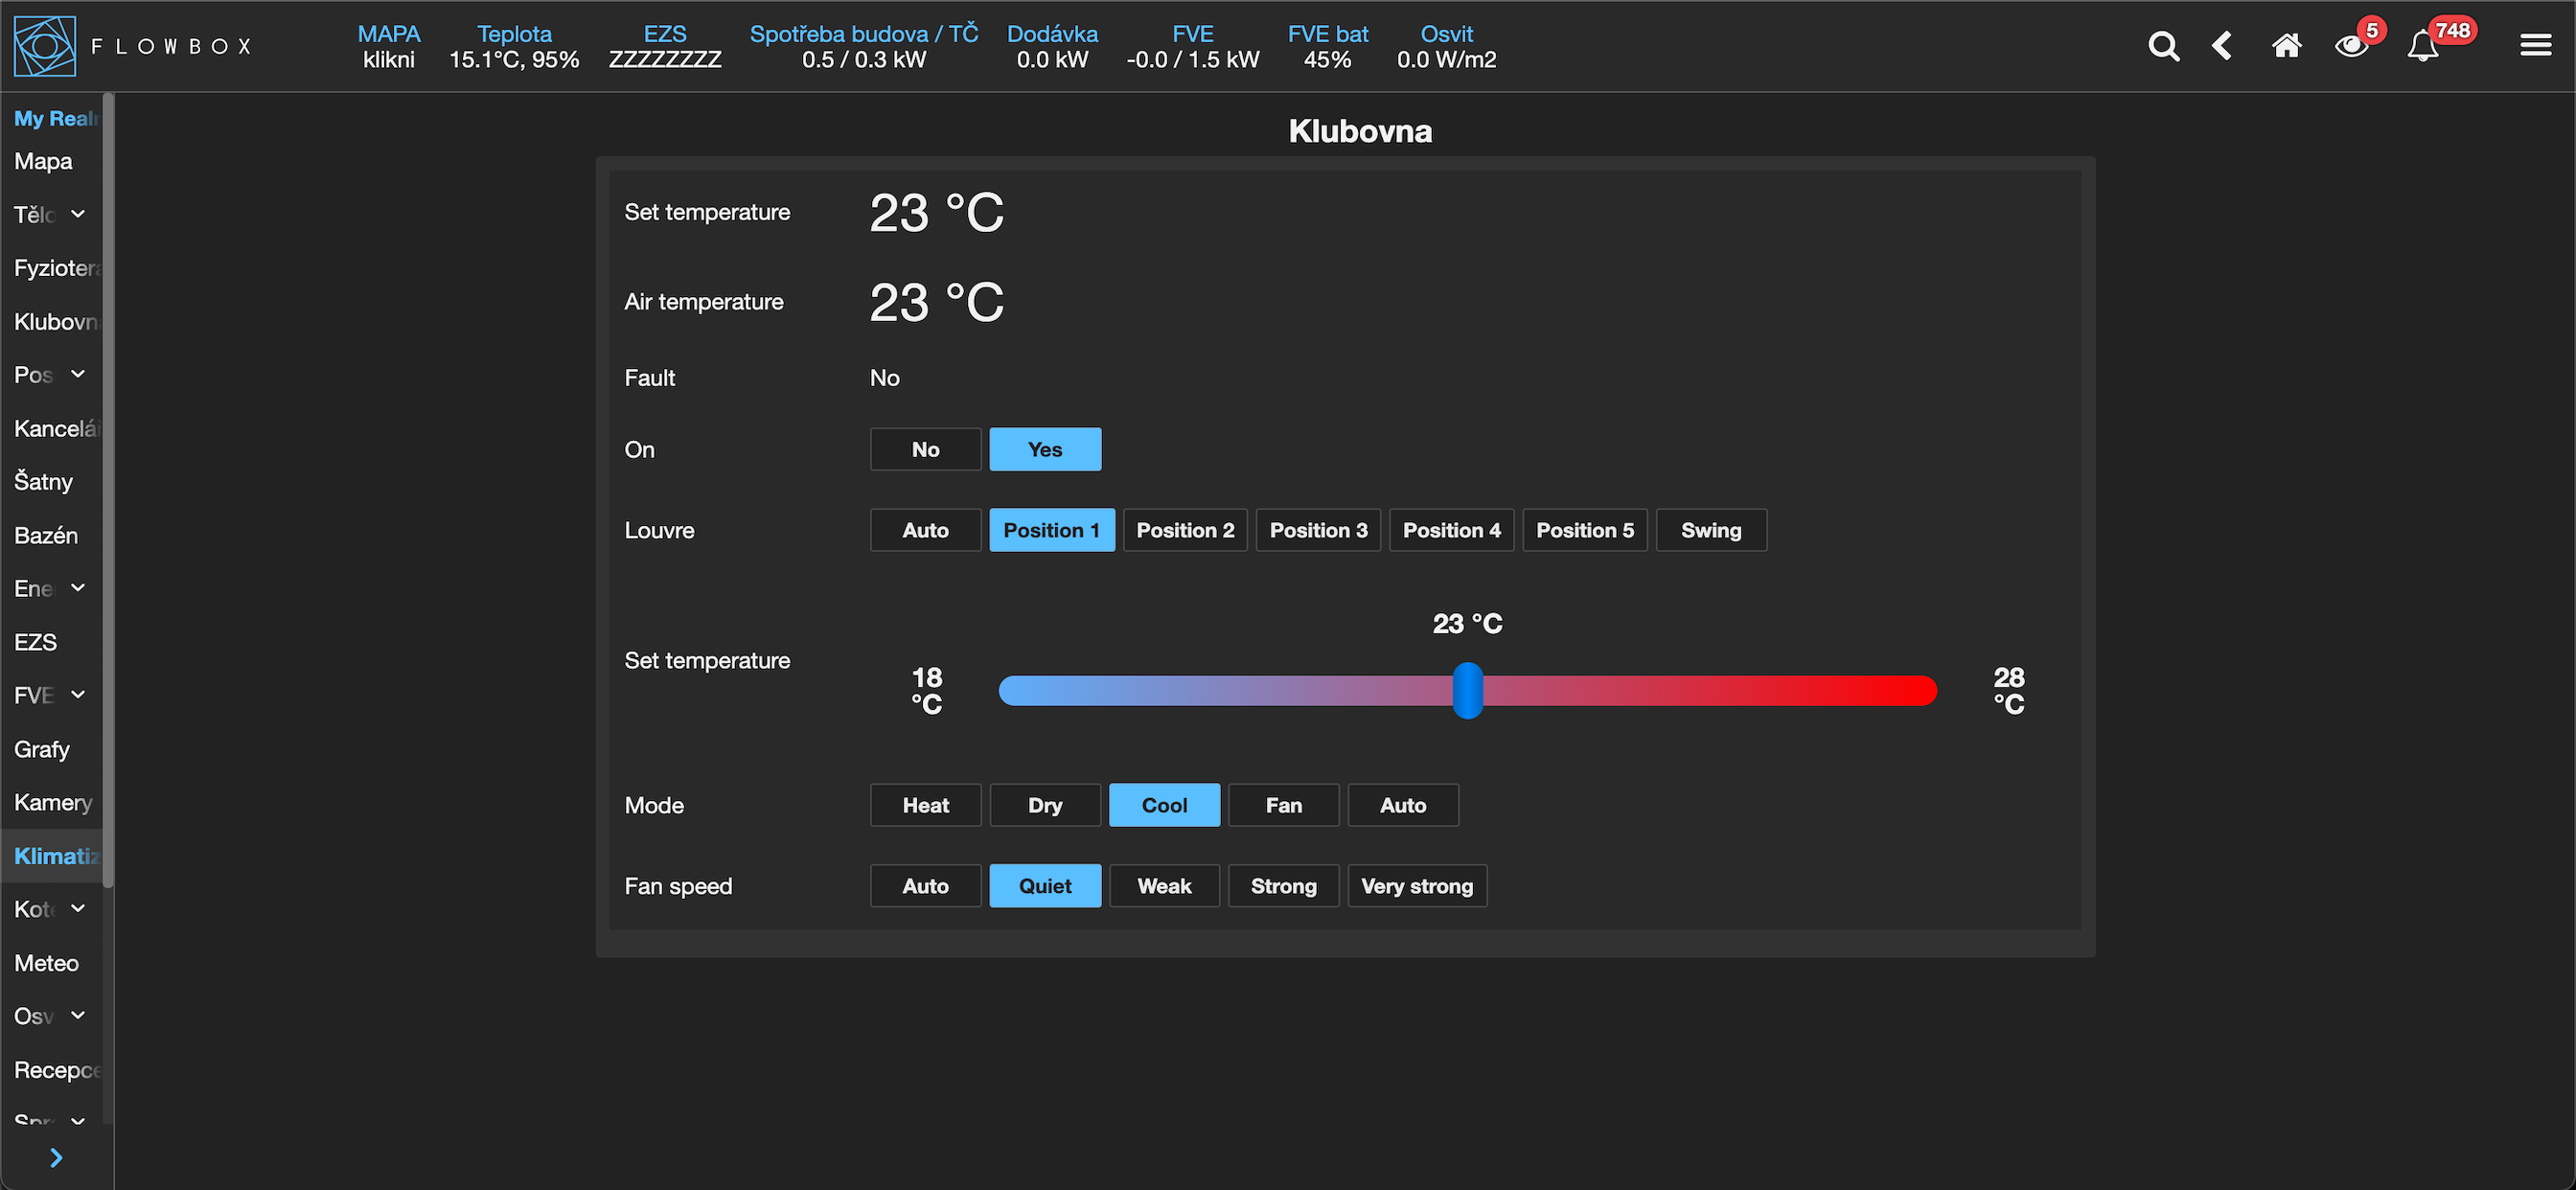
Task: Expand the Kot sidebar submenu chevron
Action: click(x=78, y=909)
